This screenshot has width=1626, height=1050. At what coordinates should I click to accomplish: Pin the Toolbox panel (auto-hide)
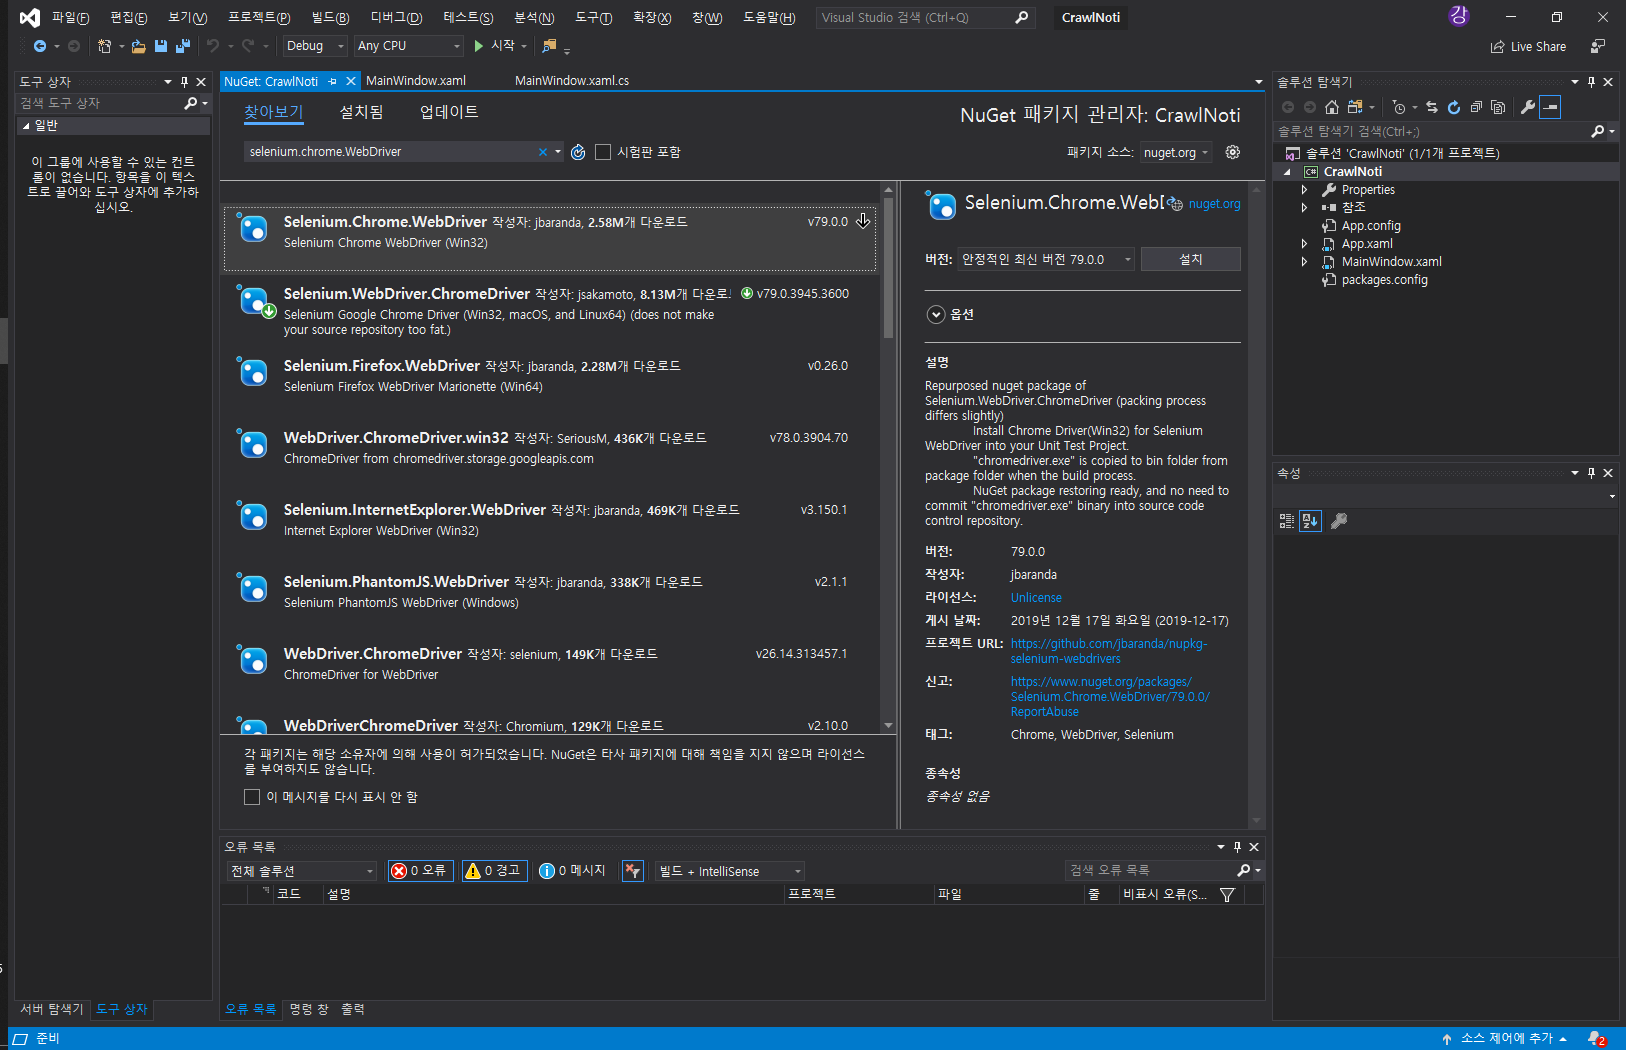tap(184, 82)
